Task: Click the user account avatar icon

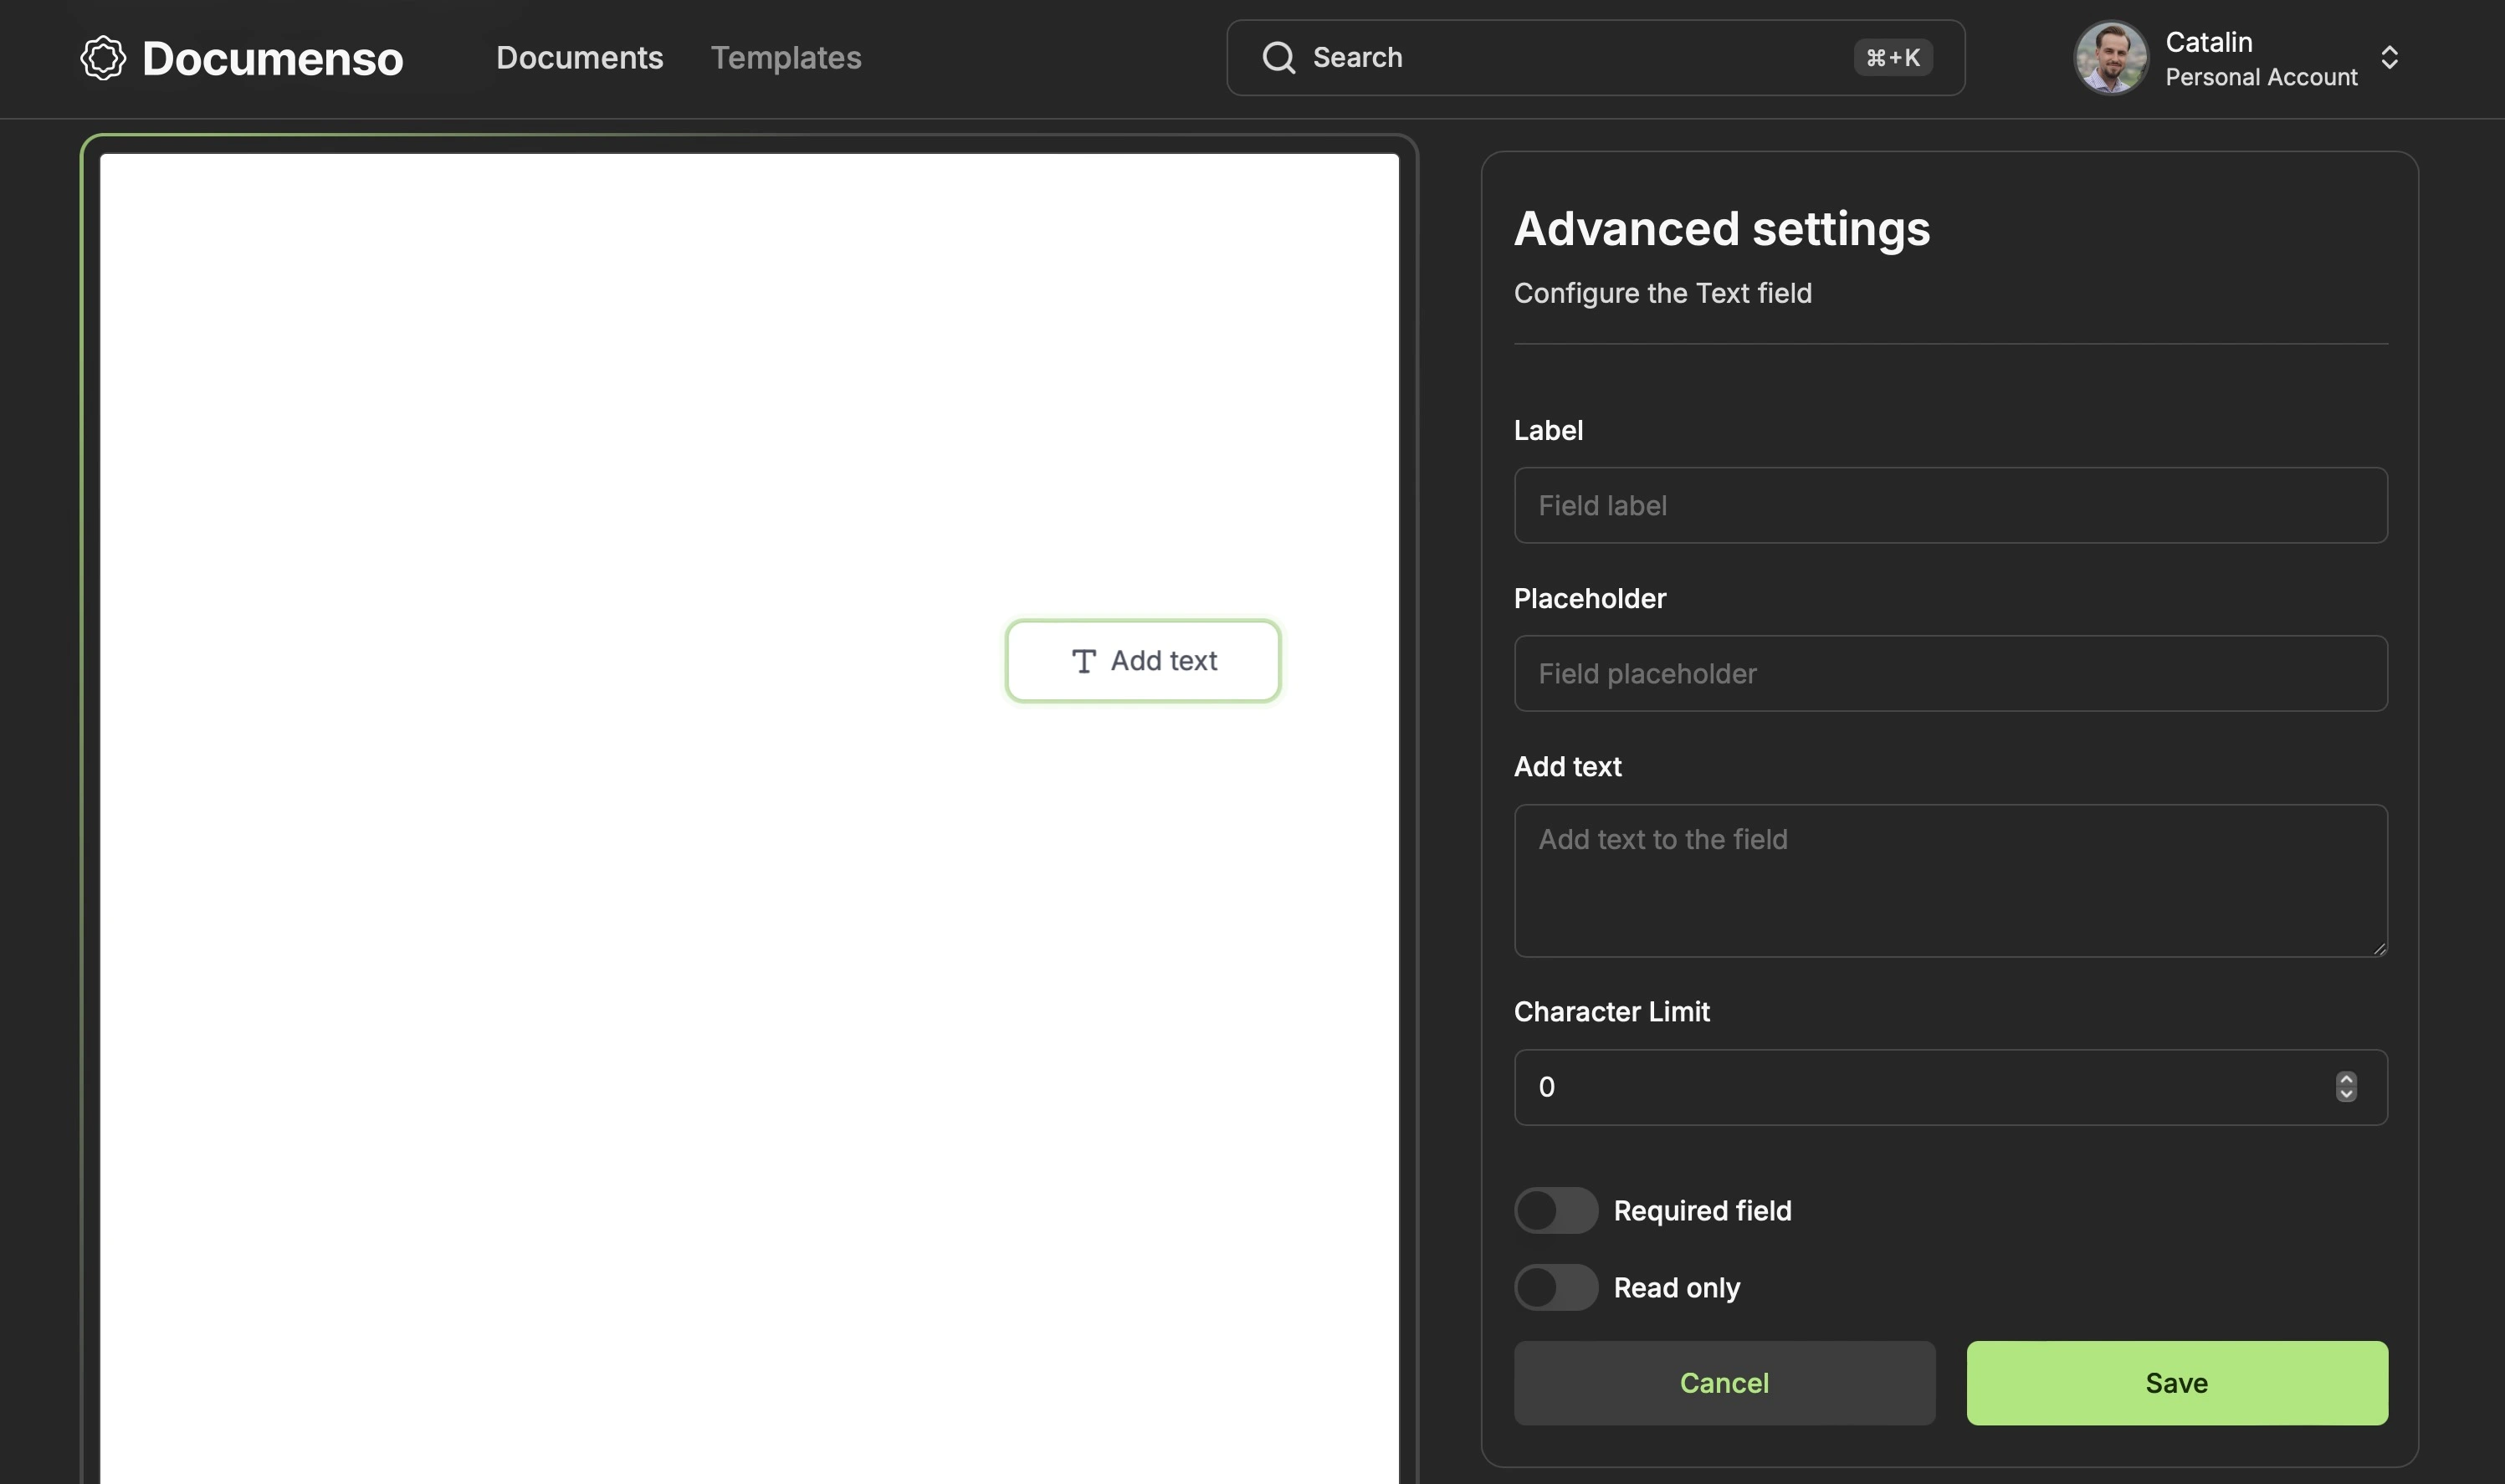Action: tap(2111, 57)
